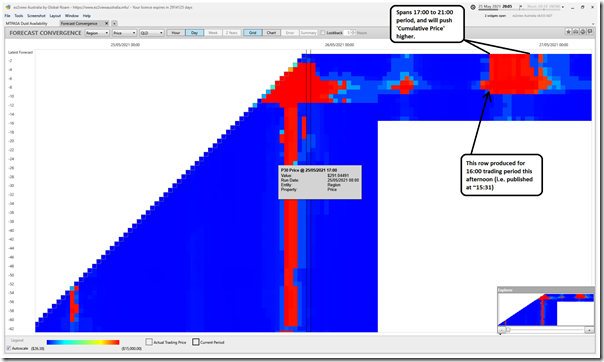Close the Forecast Convergence tab
Image resolution: width=604 pixels, height=362 pixels.
click(x=107, y=23)
